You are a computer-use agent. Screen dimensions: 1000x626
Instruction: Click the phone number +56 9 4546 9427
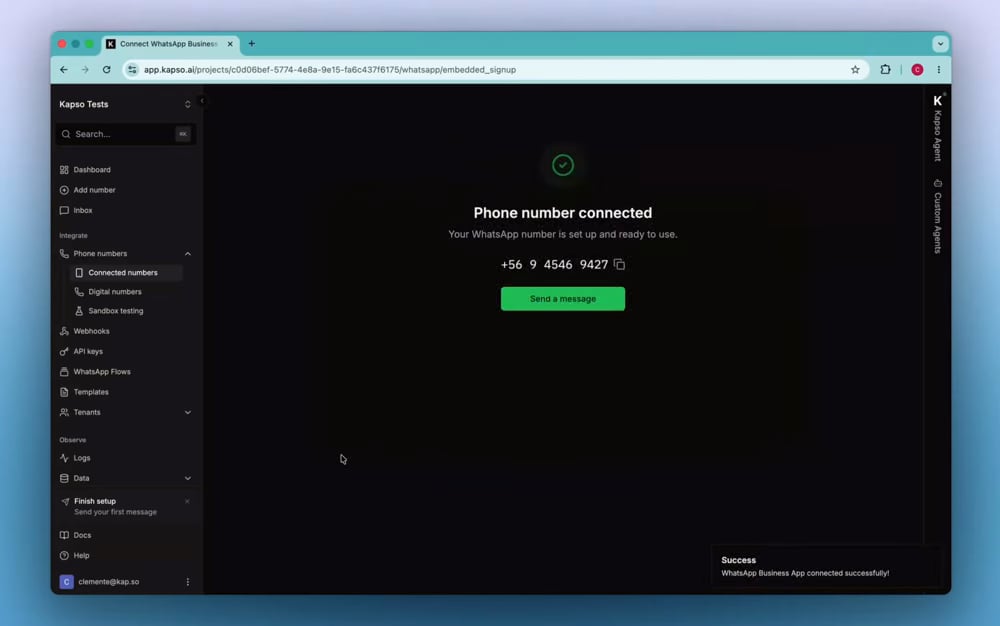coord(554,265)
